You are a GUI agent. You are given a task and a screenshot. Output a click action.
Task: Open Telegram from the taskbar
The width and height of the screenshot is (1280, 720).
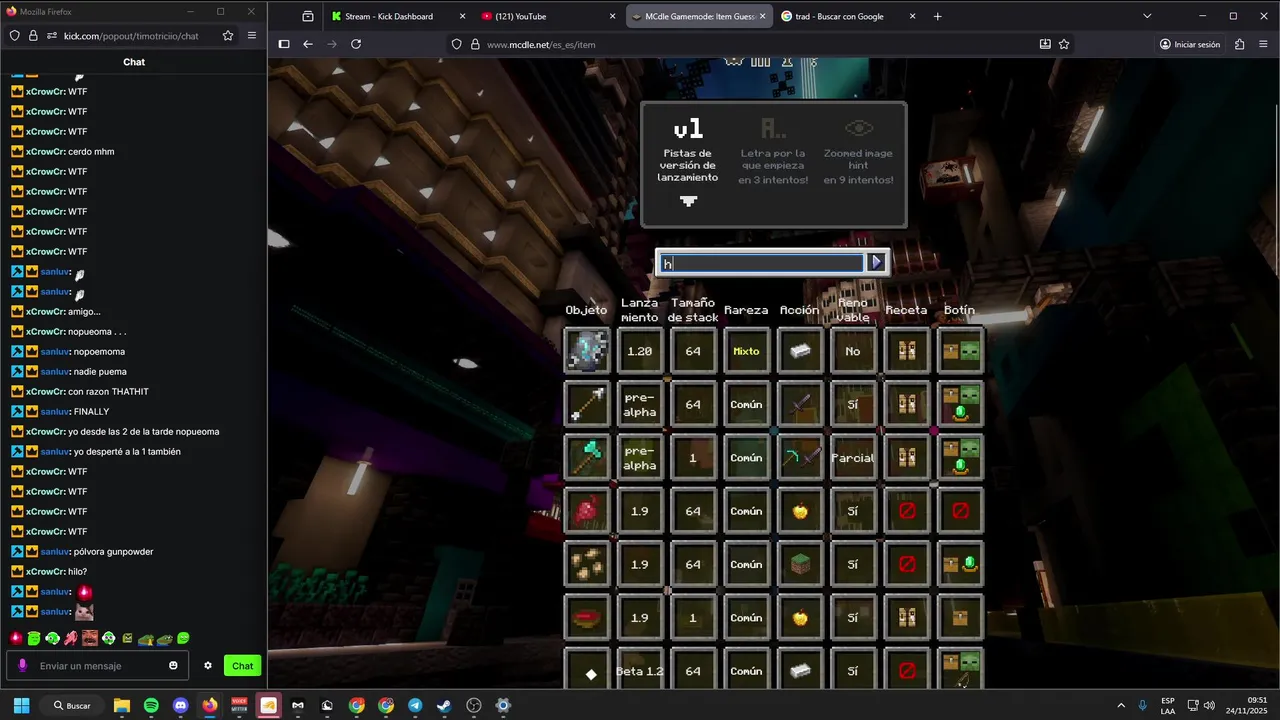[415, 705]
